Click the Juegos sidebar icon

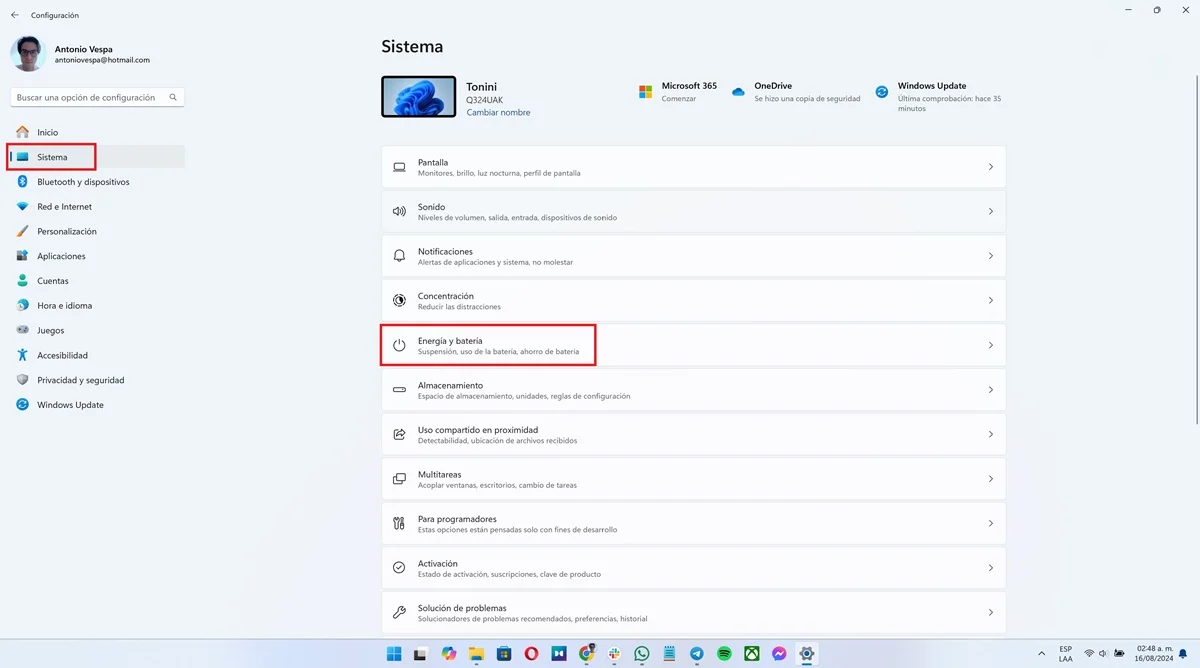click(22, 330)
